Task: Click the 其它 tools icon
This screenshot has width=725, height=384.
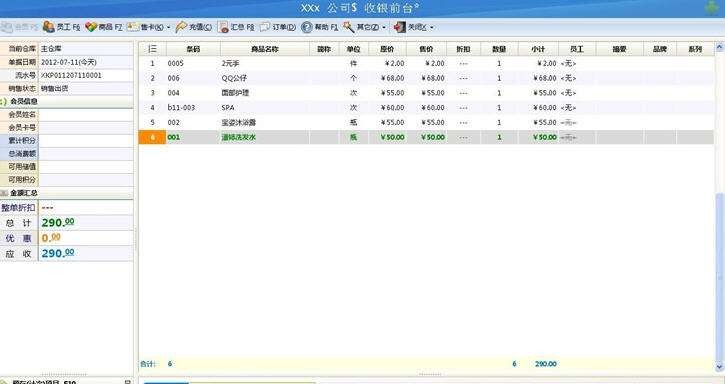Action: pos(349,27)
